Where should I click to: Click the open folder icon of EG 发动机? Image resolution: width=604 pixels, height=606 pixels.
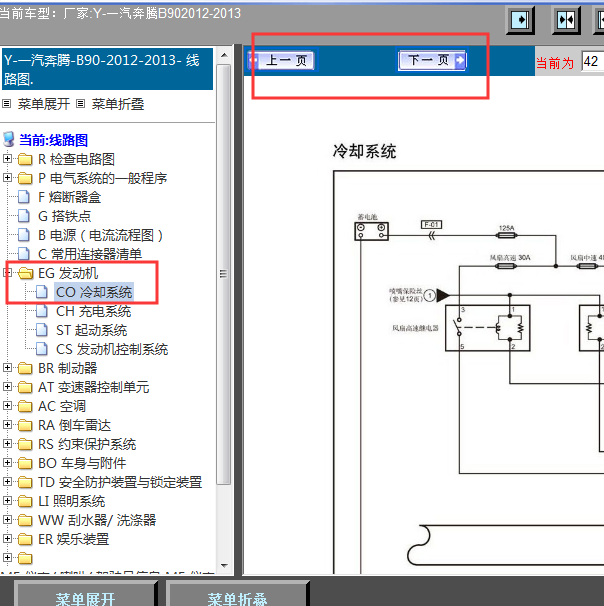(26, 273)
